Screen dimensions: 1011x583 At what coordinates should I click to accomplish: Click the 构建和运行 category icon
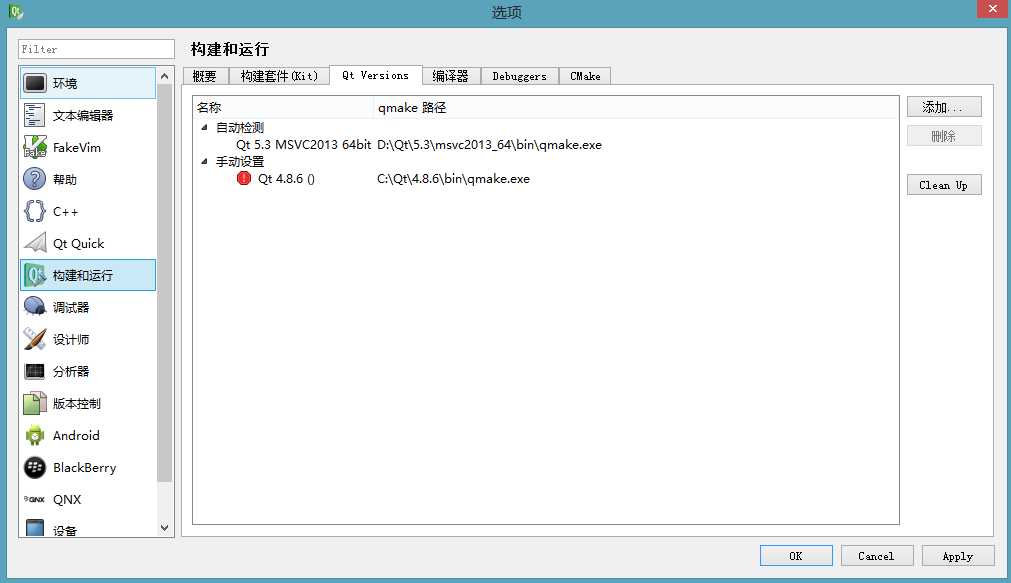pyautogui.click(x=35, y=275)
